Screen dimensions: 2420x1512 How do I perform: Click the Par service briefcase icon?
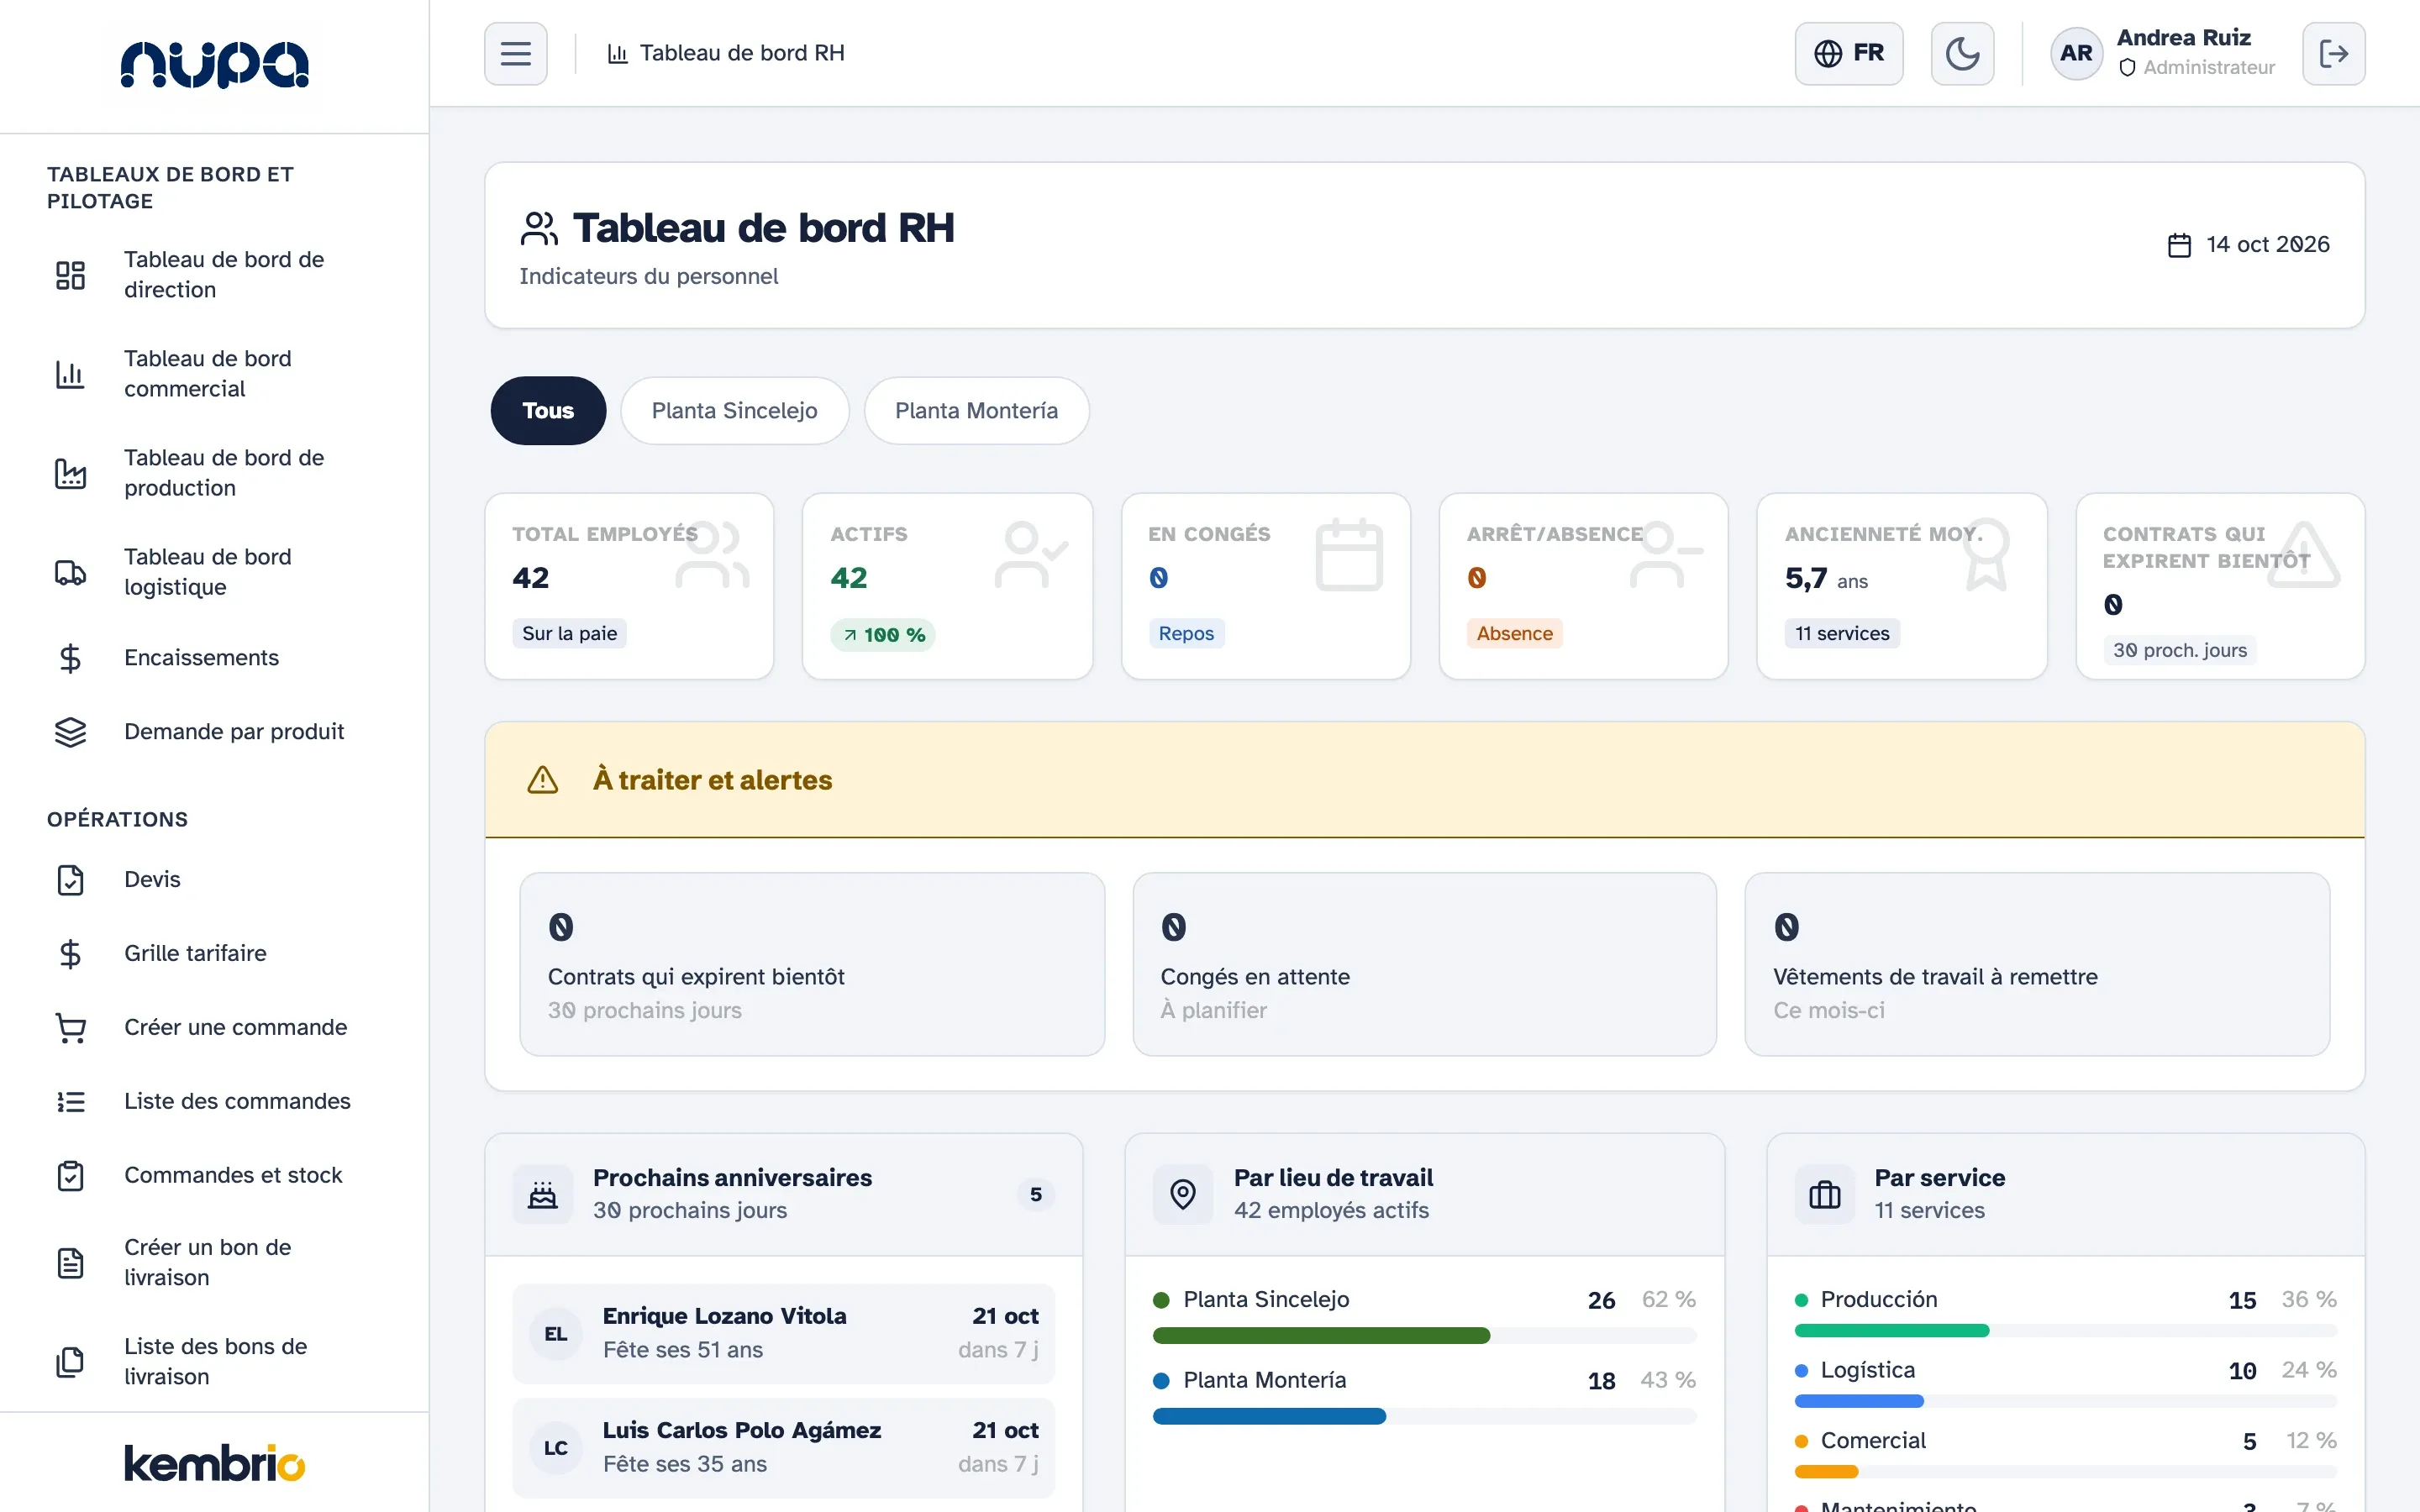(1824, 1194)
